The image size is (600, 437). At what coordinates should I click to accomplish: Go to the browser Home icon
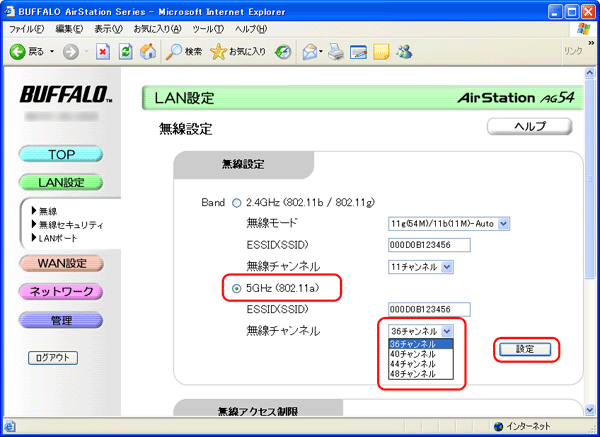(147, 51)
